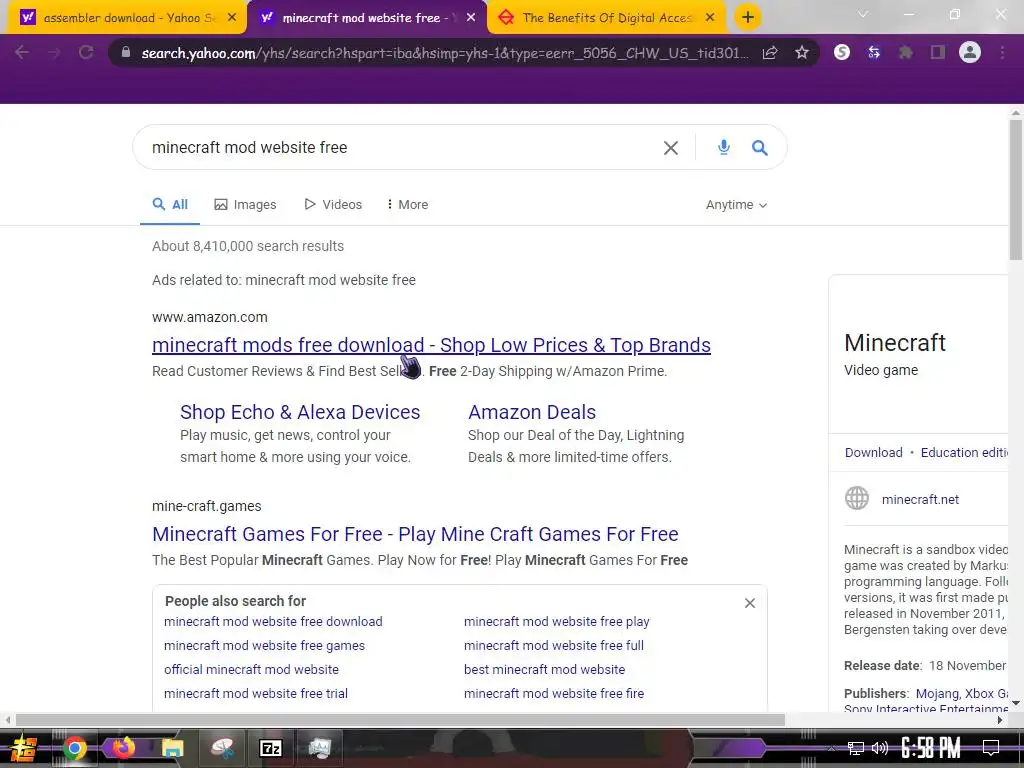Viewport: 1024px width, 768px height.
Task: Open the Chrome profile avatar
Action: pyautogui.click(x=970, y=52)
